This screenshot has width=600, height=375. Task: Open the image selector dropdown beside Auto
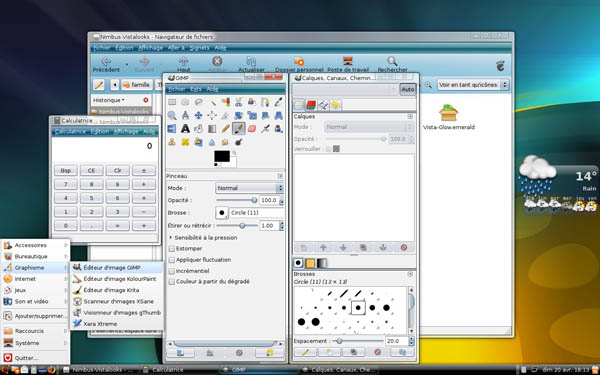[345, 89]
